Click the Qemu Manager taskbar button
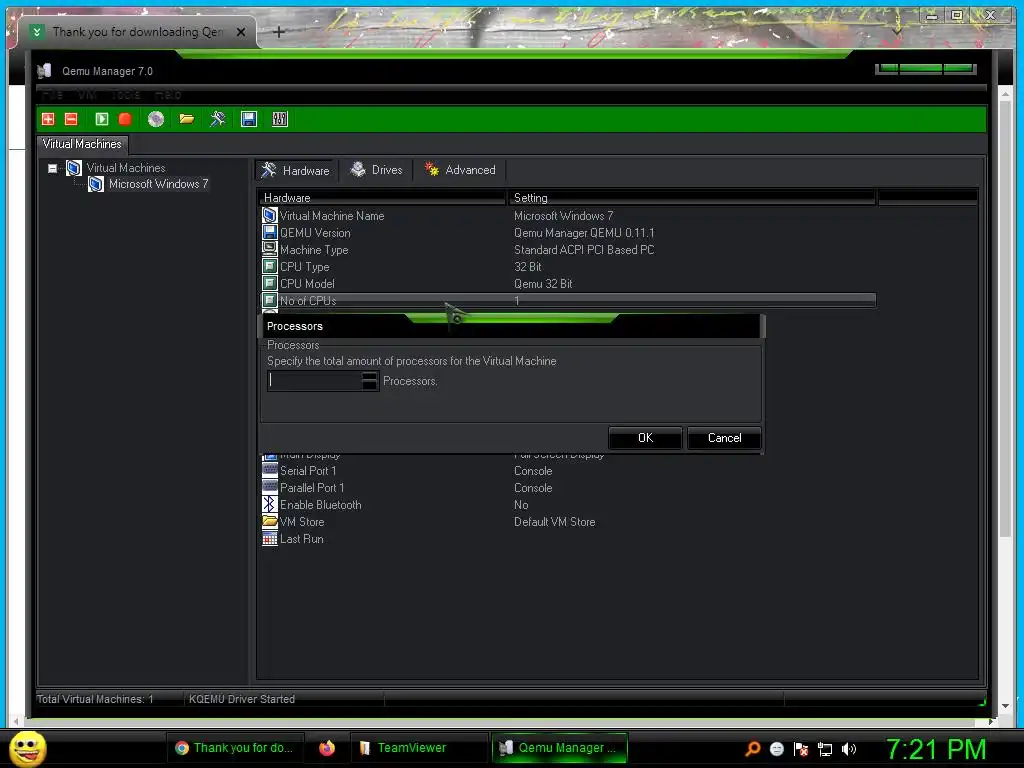 pyautogui.click(x=559, y=748)
